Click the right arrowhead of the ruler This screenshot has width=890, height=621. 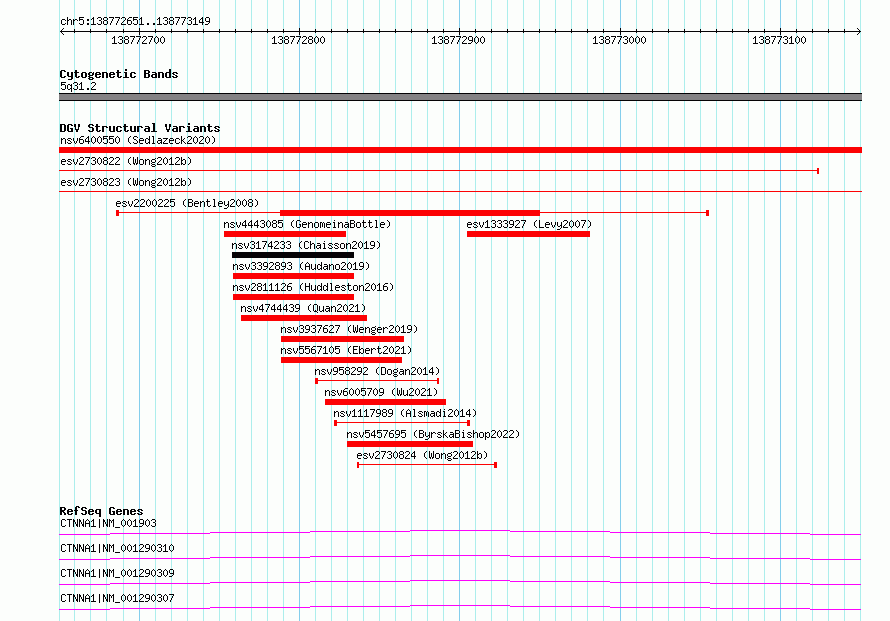click(x=859, y=31)
